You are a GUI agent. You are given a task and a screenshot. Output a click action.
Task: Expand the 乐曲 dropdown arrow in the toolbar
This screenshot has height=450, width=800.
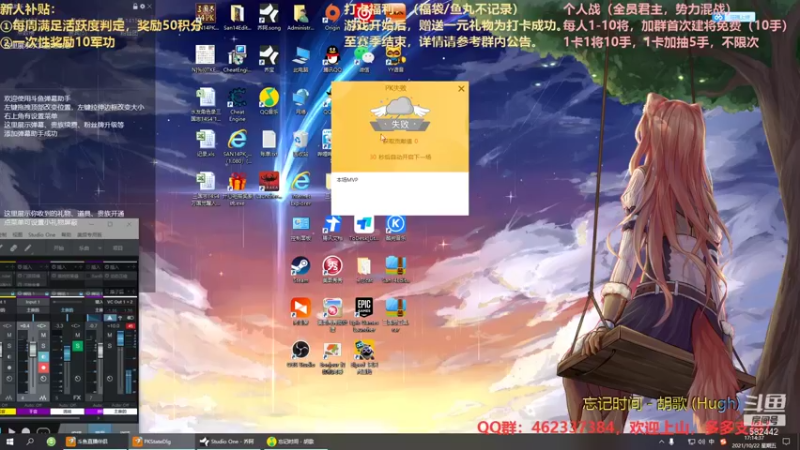[x=100, y=248]
